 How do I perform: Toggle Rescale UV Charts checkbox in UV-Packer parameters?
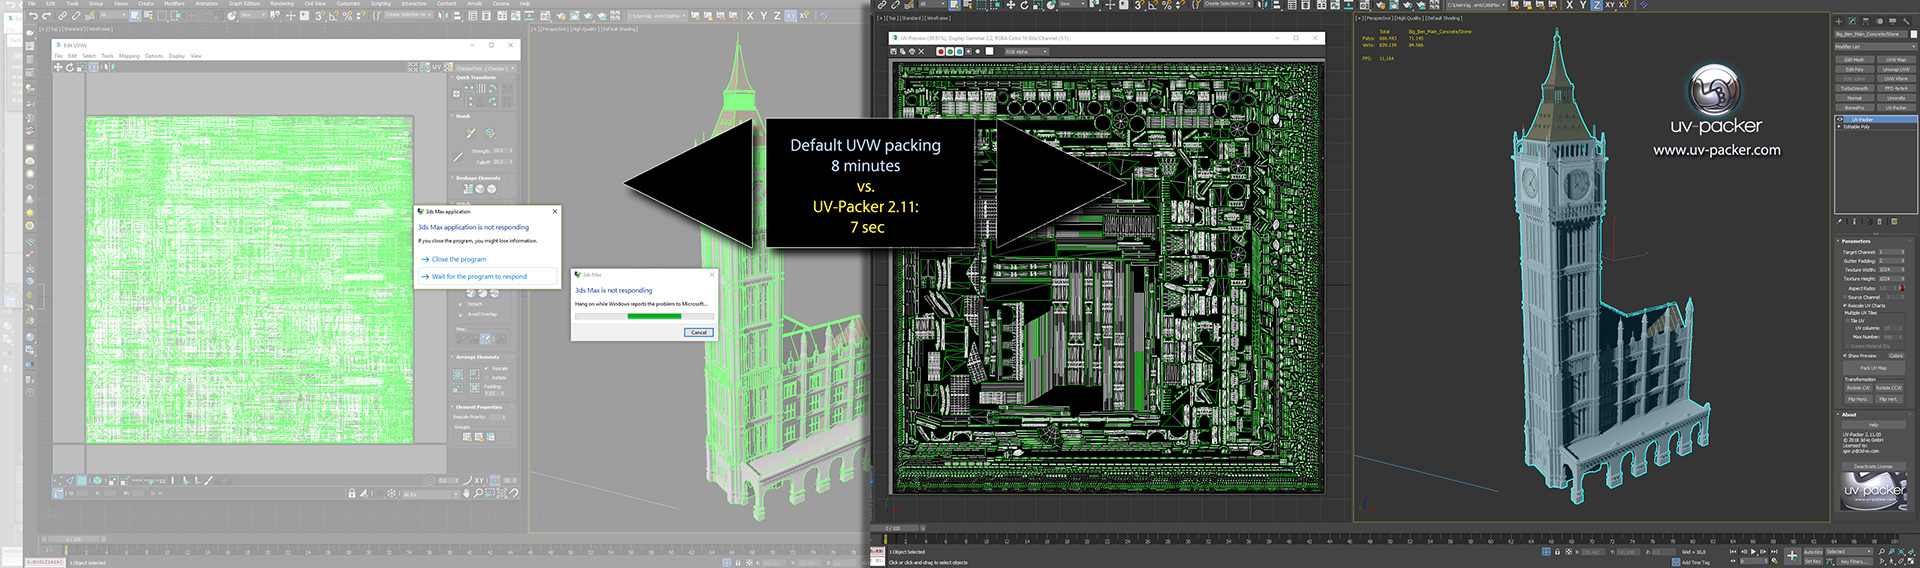pyautogui.click(x=1845, y=306)
